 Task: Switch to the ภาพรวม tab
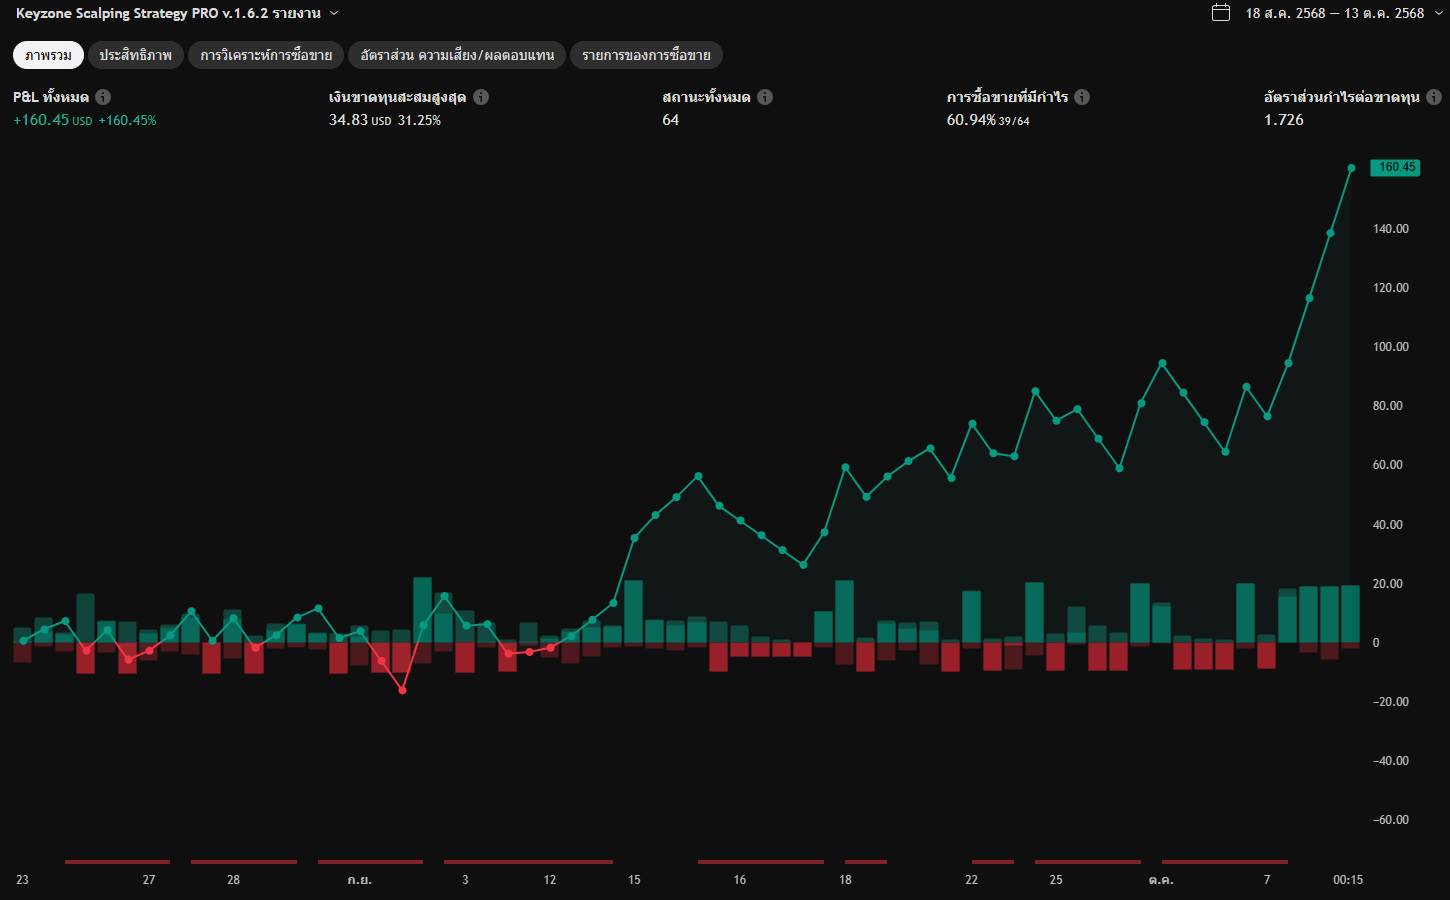(48, 55)
